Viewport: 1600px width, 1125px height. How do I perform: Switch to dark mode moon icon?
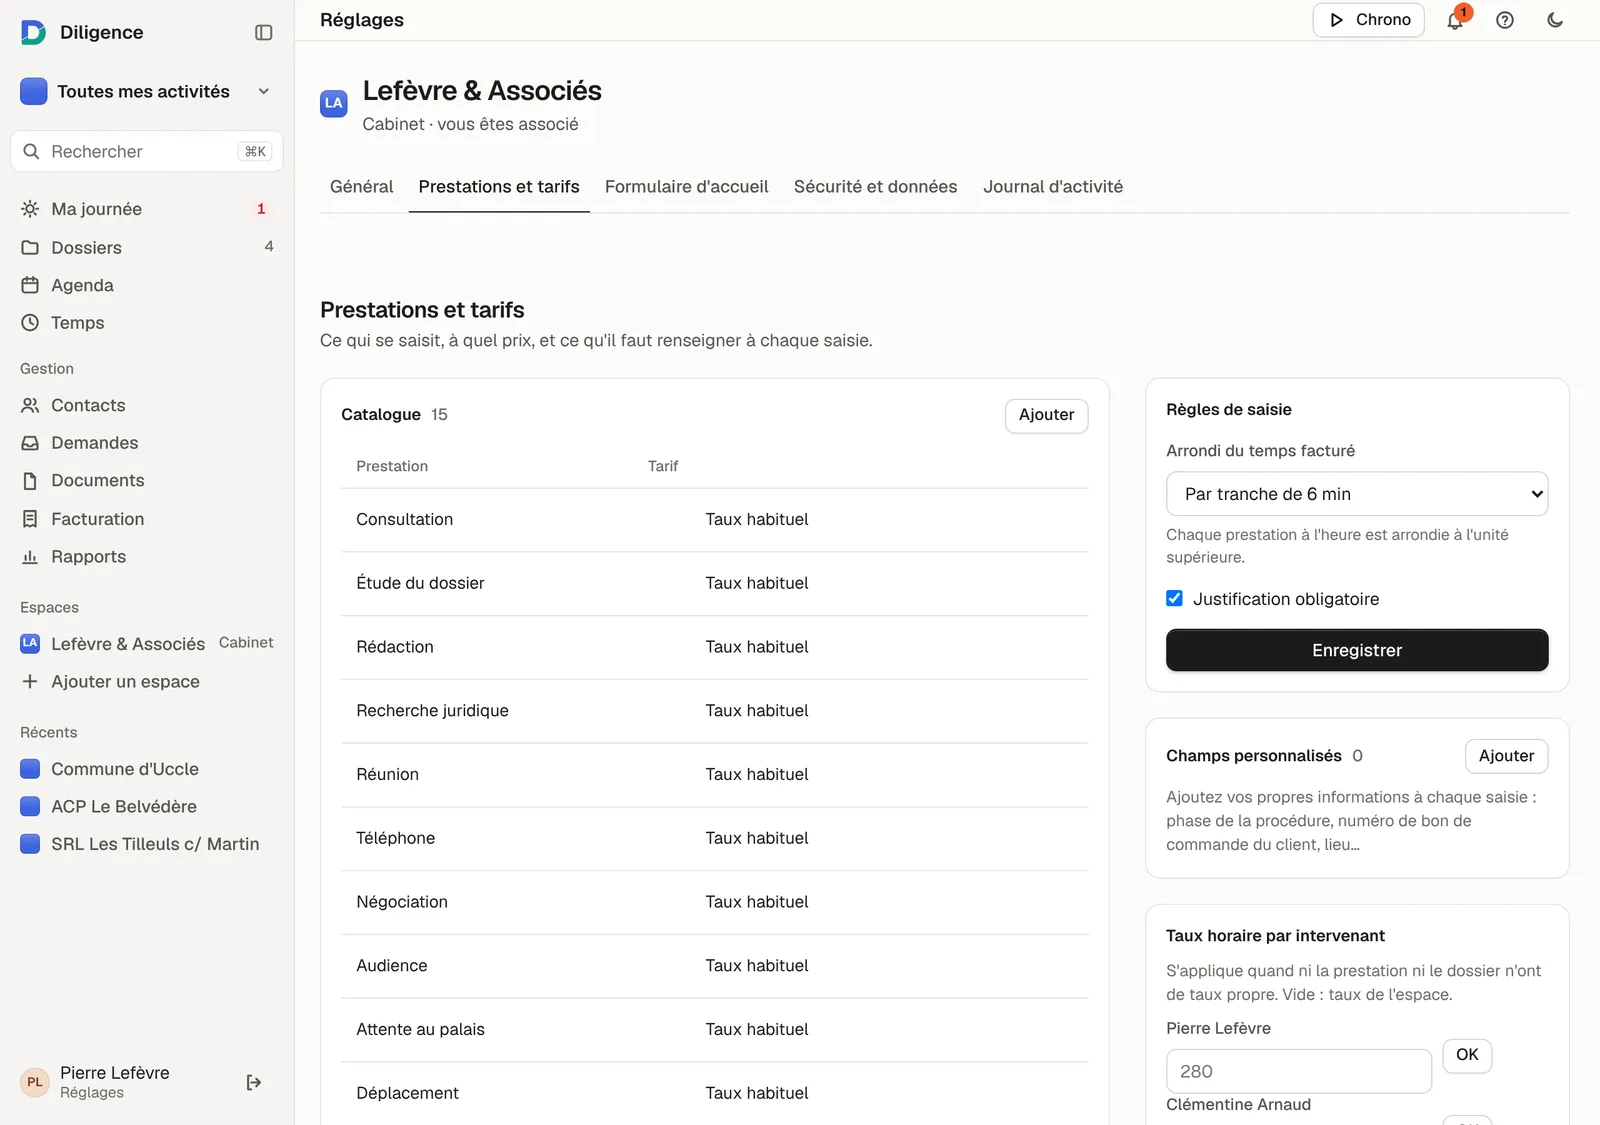(x=1555, y=20)
